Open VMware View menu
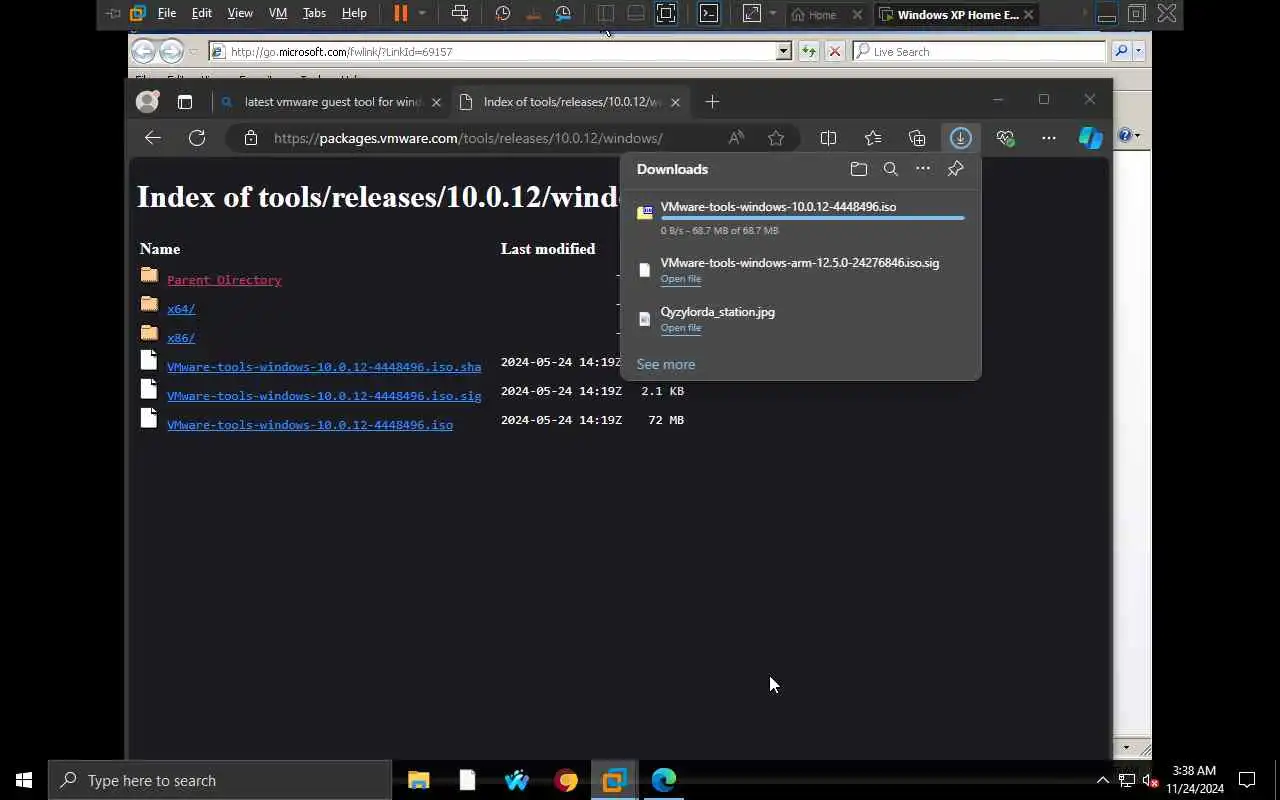1280x800 pixels. 240,14
